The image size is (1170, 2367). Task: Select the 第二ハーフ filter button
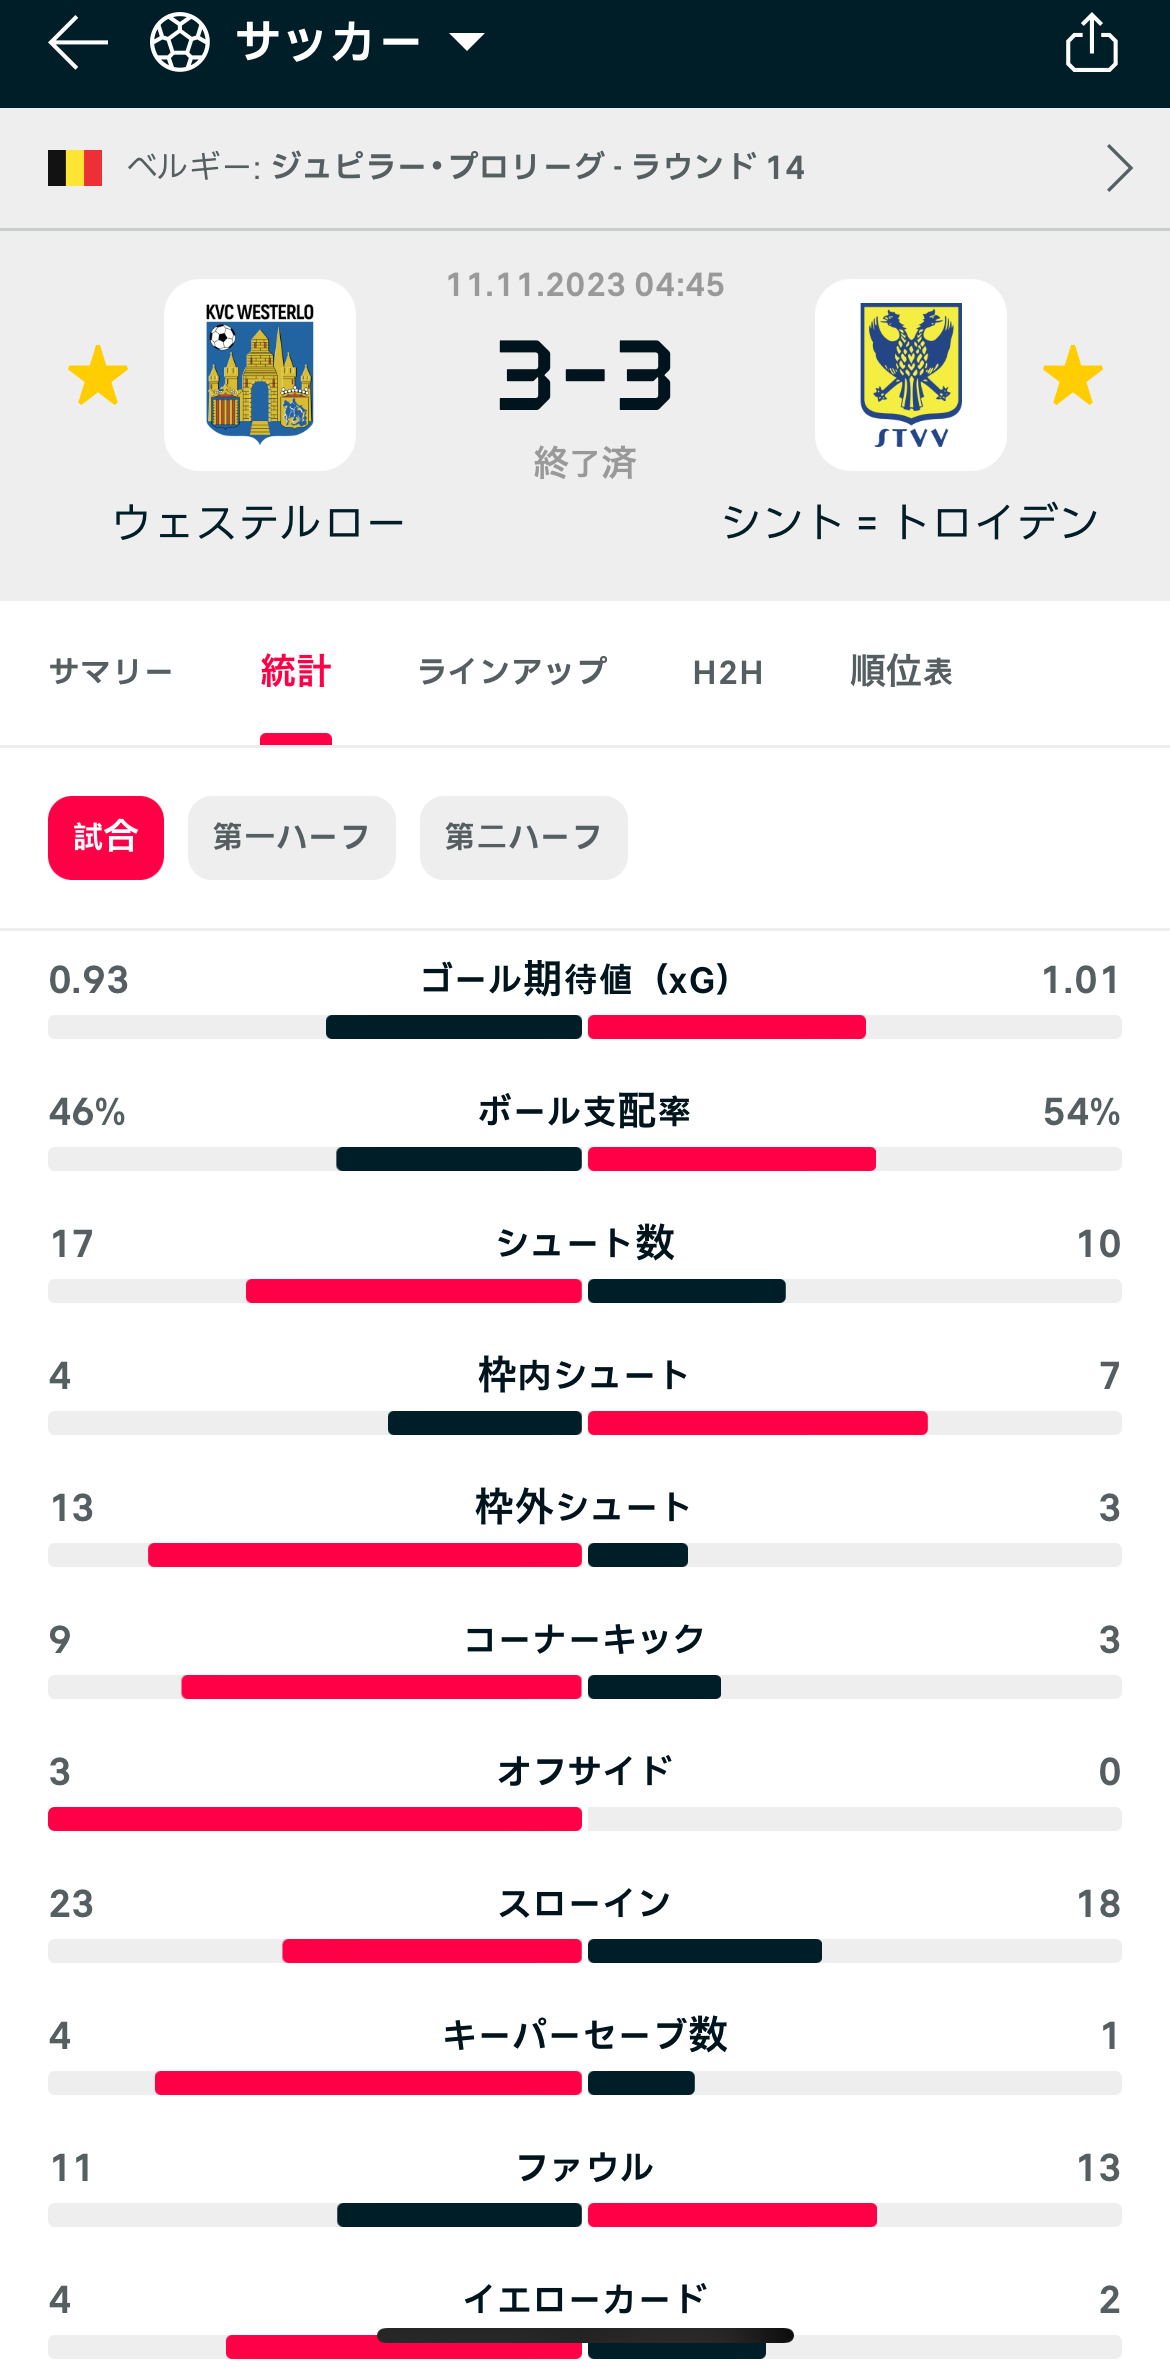tap(524, 838)
